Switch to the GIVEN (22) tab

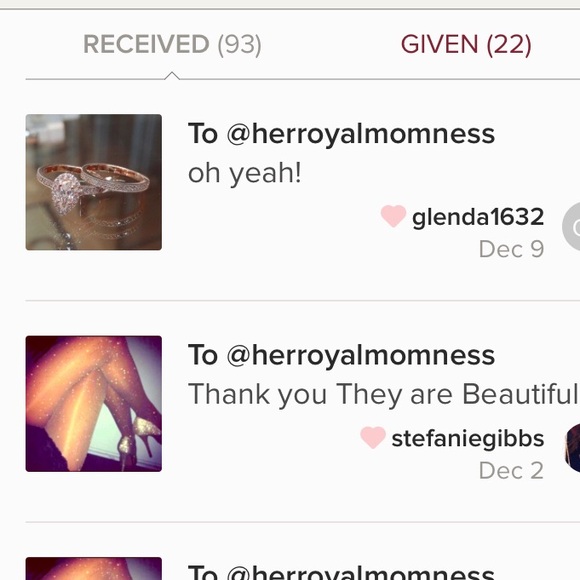pos(466,45)
